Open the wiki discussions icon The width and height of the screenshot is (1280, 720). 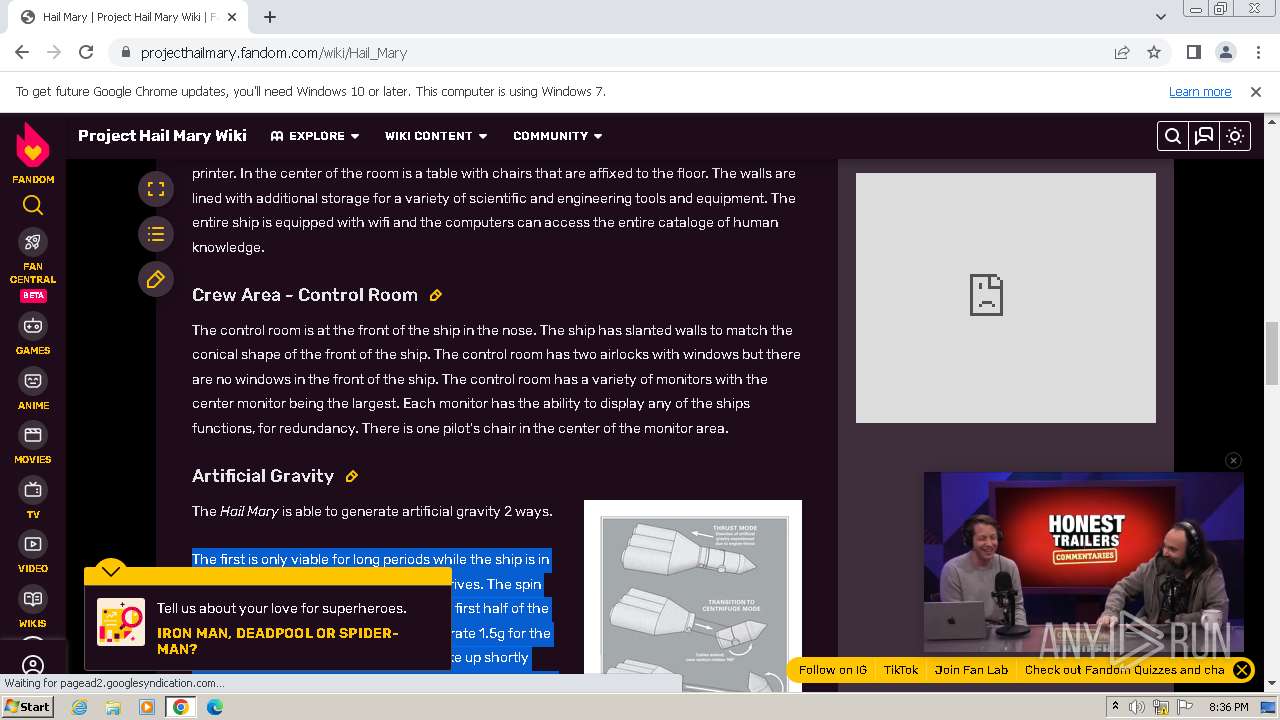(1204, 136)
